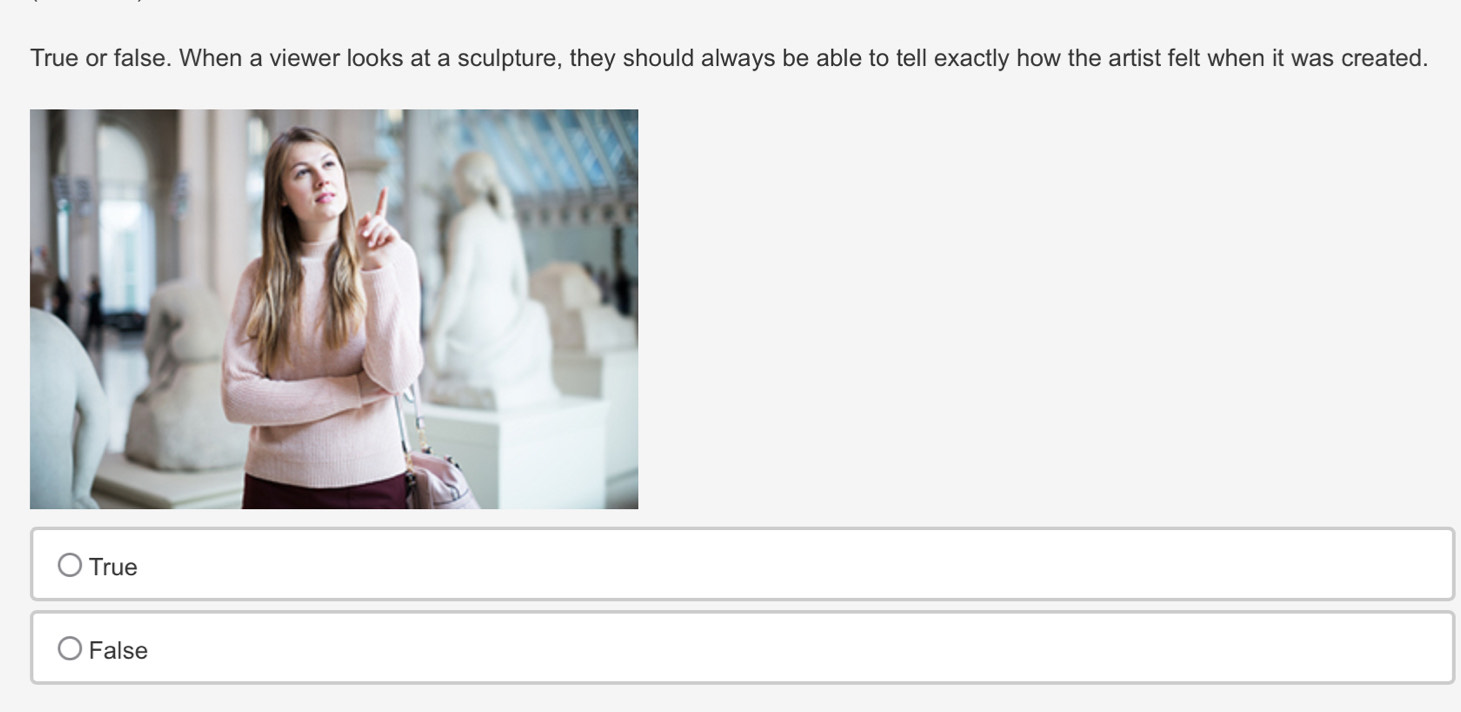Click the woman's raised pointing finger
This screenshot has height=712, width=1461.
(382, 203)
